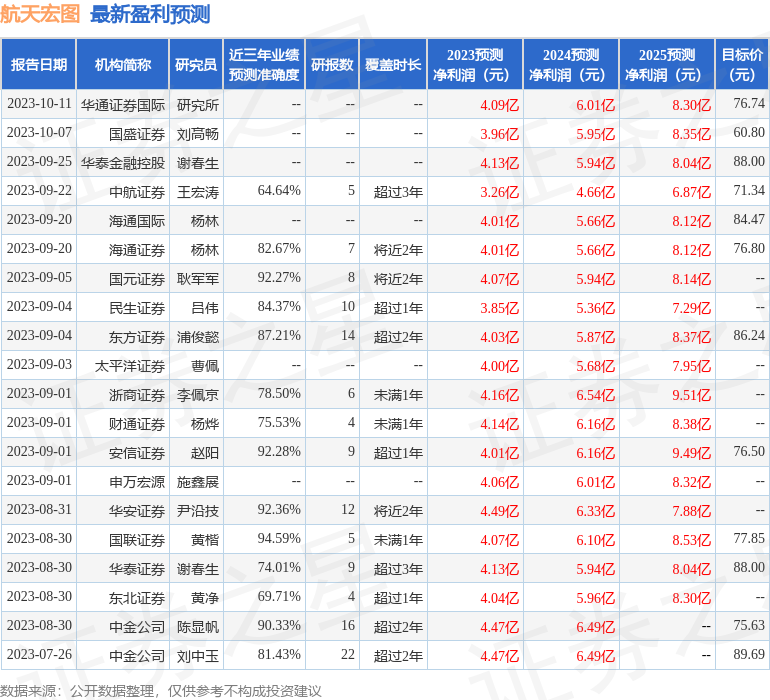Click researcher 吕伟
The image size is (770, 700).
(205, 308)
